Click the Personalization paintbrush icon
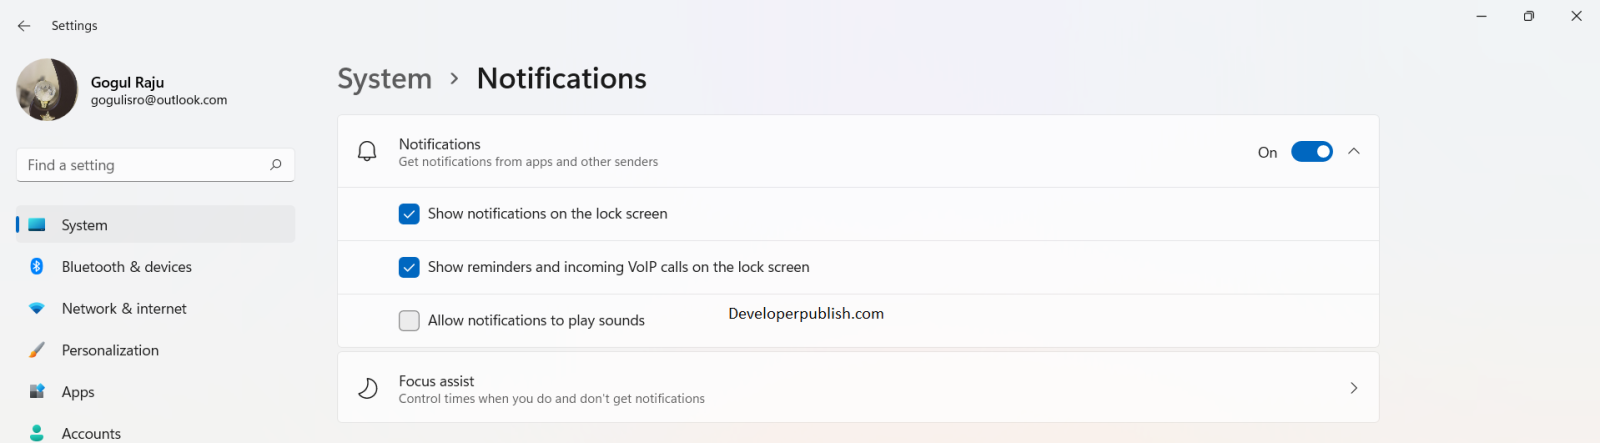Screen dimensions: 1600x443 (37, 350)
